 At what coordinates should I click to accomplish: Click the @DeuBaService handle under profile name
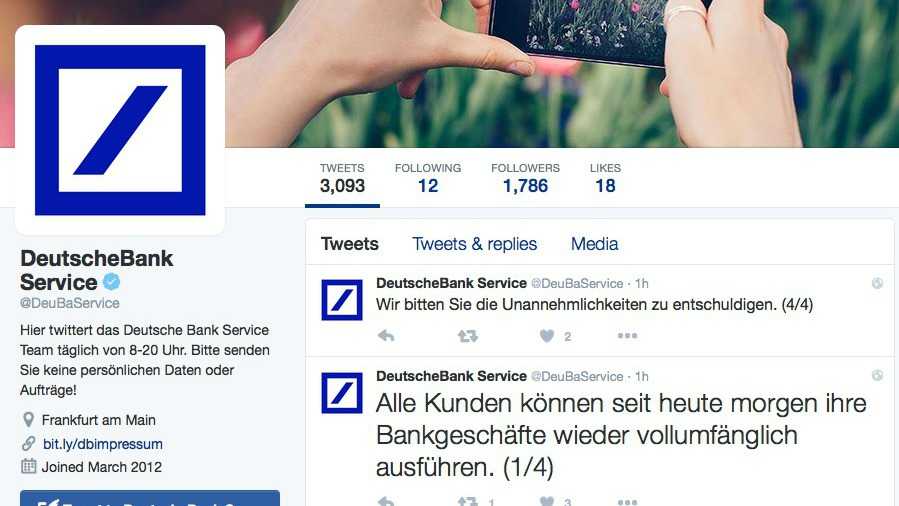click(70, 303)
